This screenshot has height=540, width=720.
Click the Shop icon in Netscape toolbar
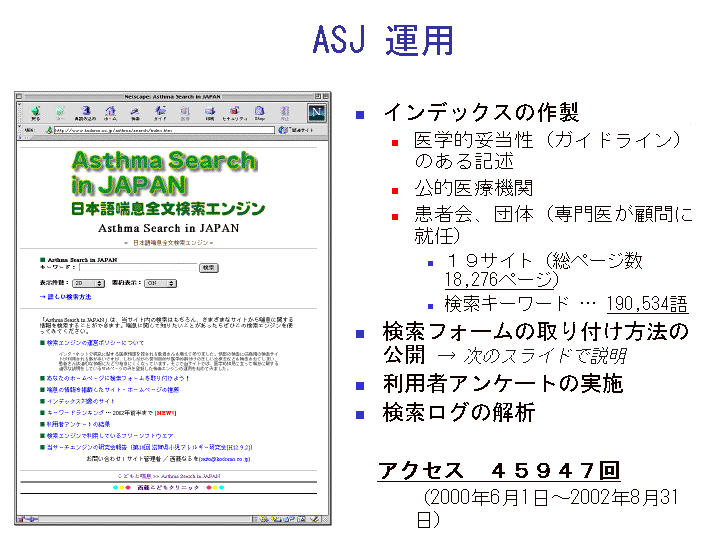click(259, 112)
